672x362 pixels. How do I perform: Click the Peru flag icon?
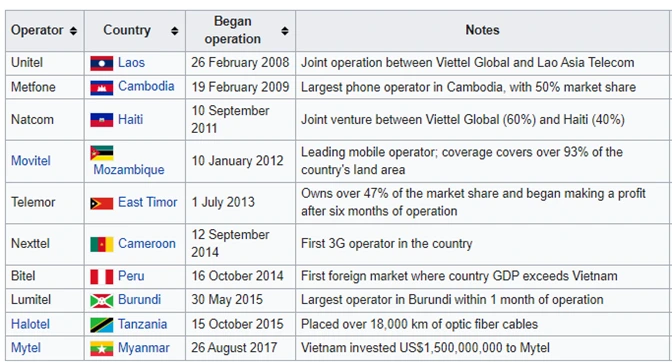(x=102, y=277)
